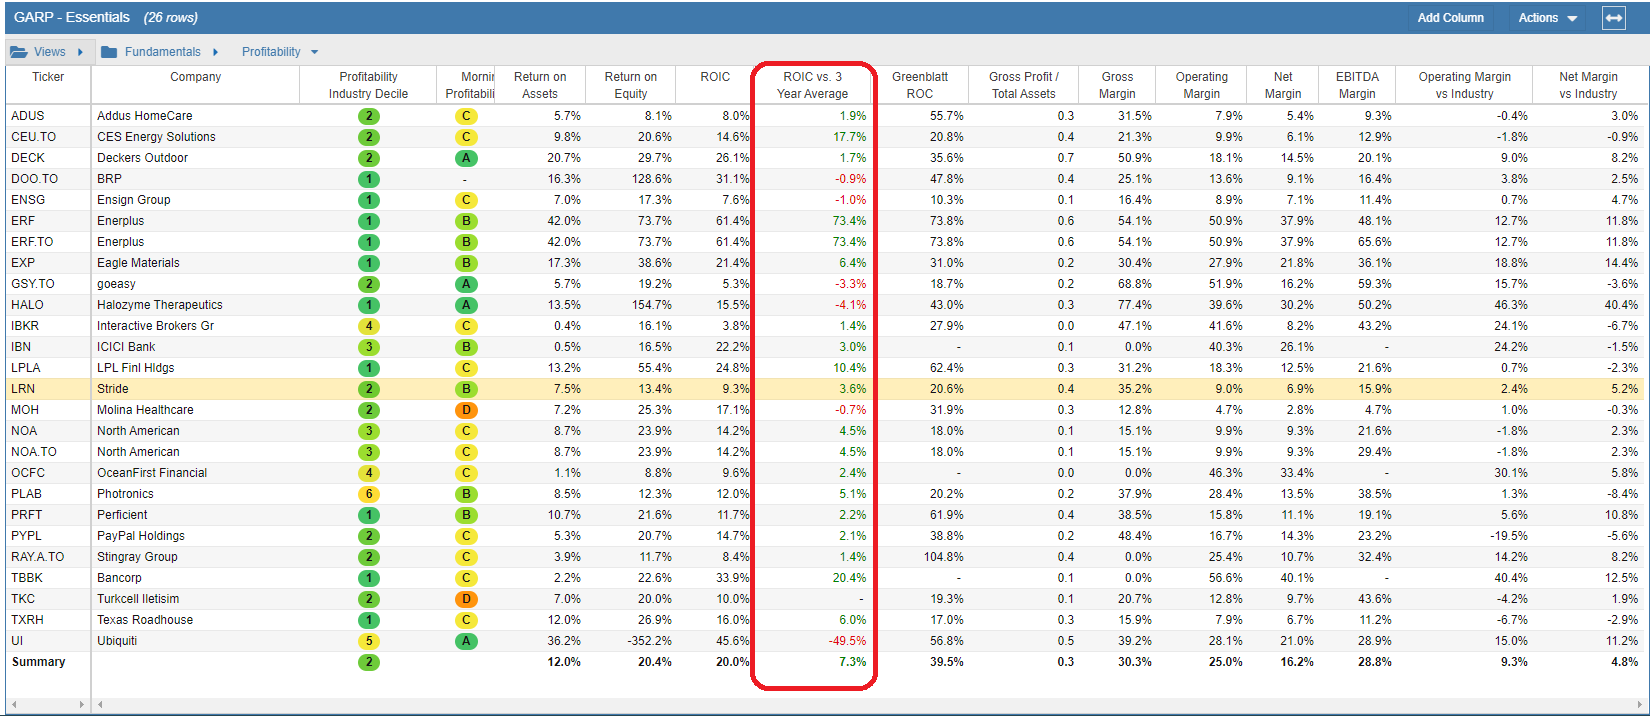1650x716 pixels.
Task: Click the ticker pane scrollbar right arrow
Action: [82, 705]
